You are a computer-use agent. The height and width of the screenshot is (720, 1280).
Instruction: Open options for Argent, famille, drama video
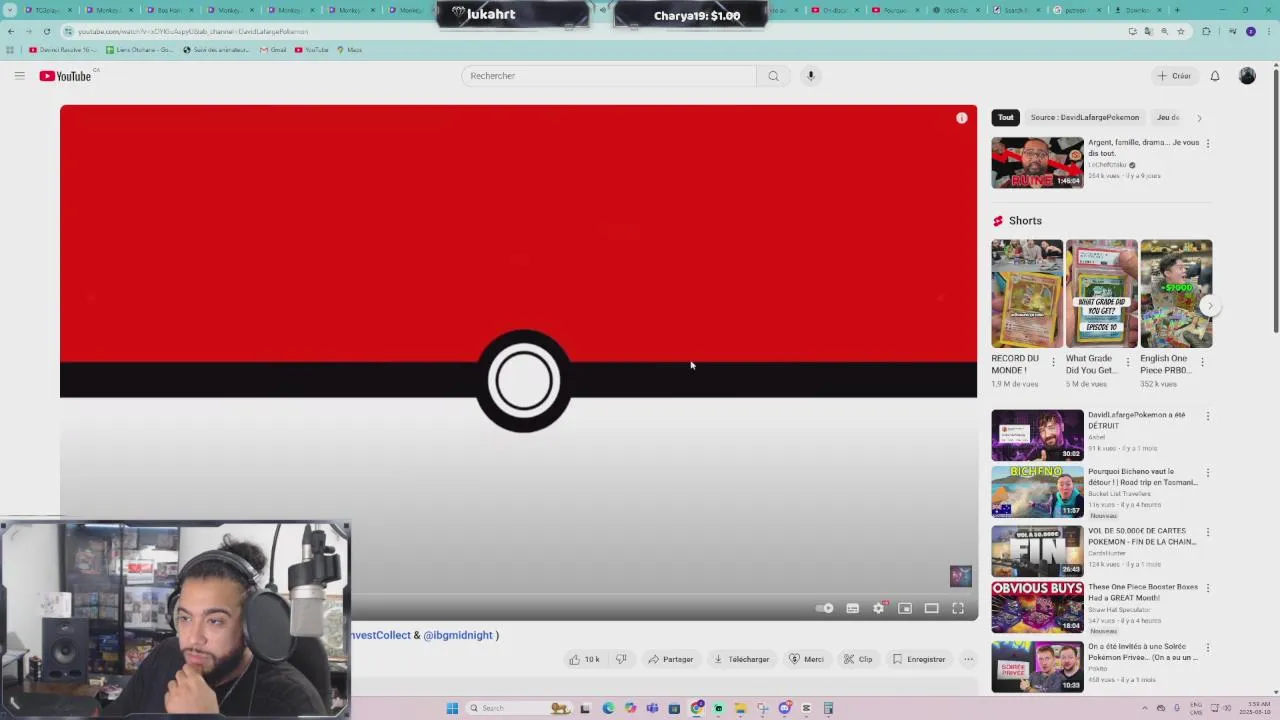click(x=1207, y=144)
